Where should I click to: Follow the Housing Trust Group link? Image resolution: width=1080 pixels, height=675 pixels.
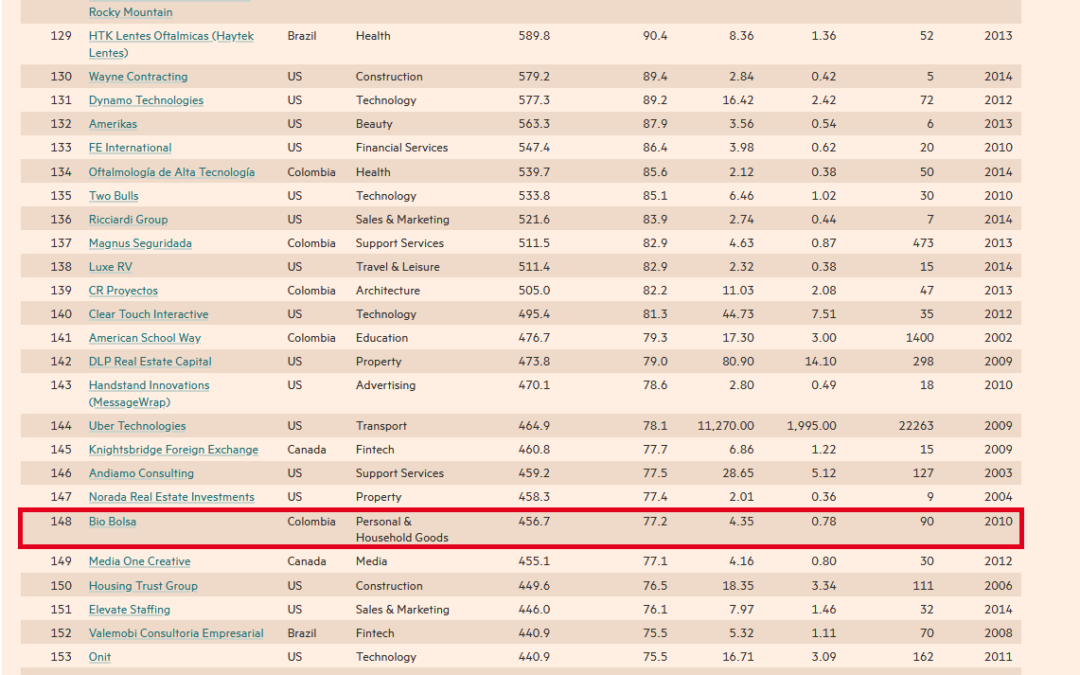(x=143, y=586)
